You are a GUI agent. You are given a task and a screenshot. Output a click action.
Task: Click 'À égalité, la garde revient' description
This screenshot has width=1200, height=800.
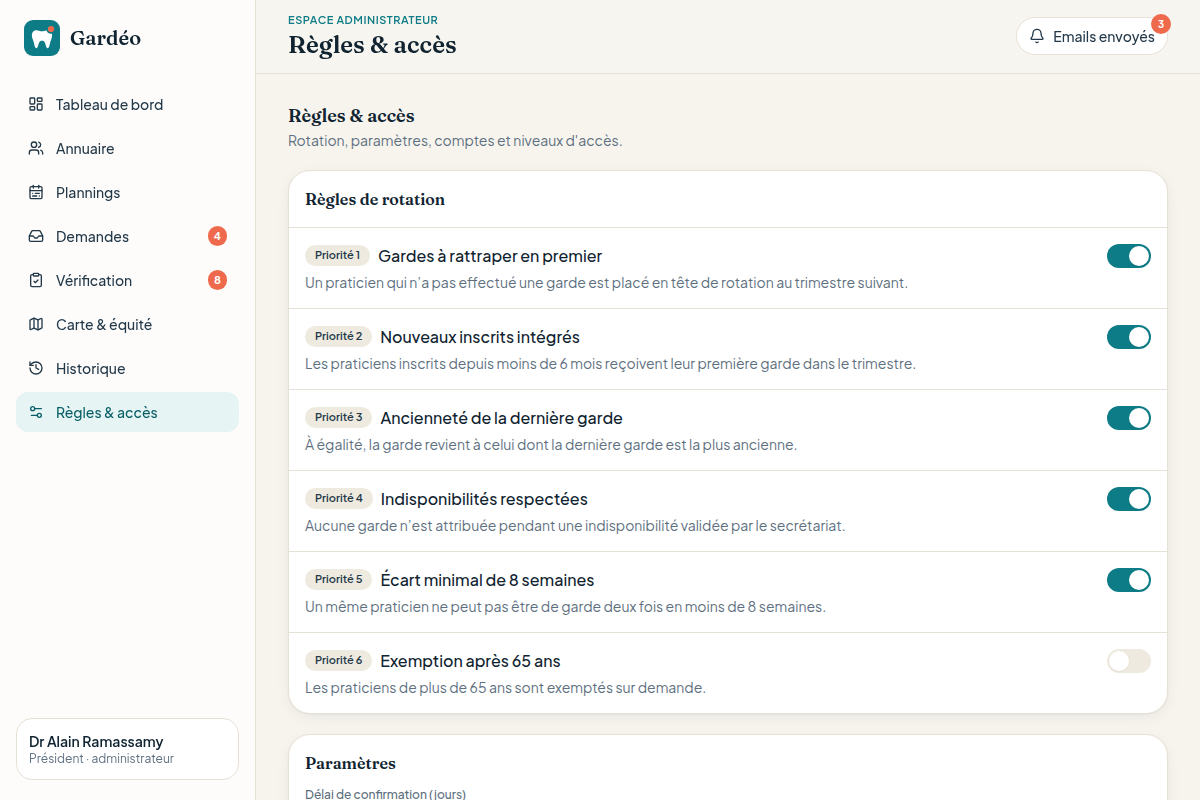pos(551,445)
